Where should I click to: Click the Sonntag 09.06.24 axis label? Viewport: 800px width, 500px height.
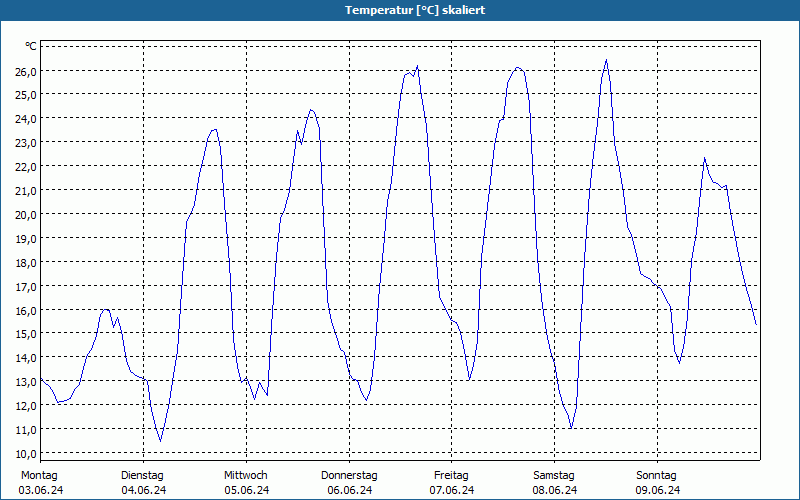pyautogui.click(x=657, y=482)
